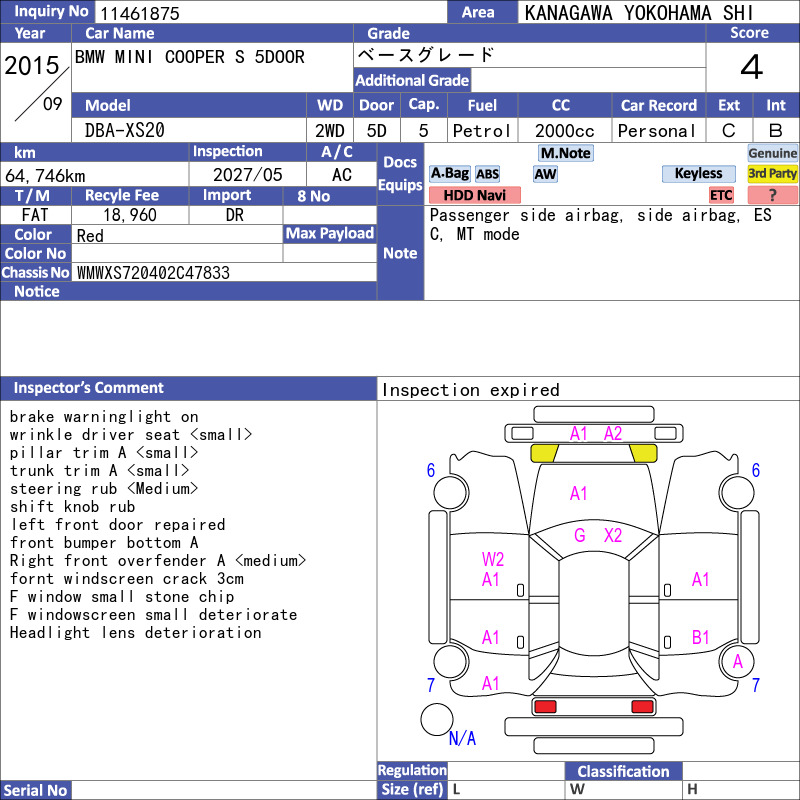Image resolution: width=800 pixels, height=800 pixels.
Task: Click the 3rd Party yellow badge
Action: (x=772, y=174)
